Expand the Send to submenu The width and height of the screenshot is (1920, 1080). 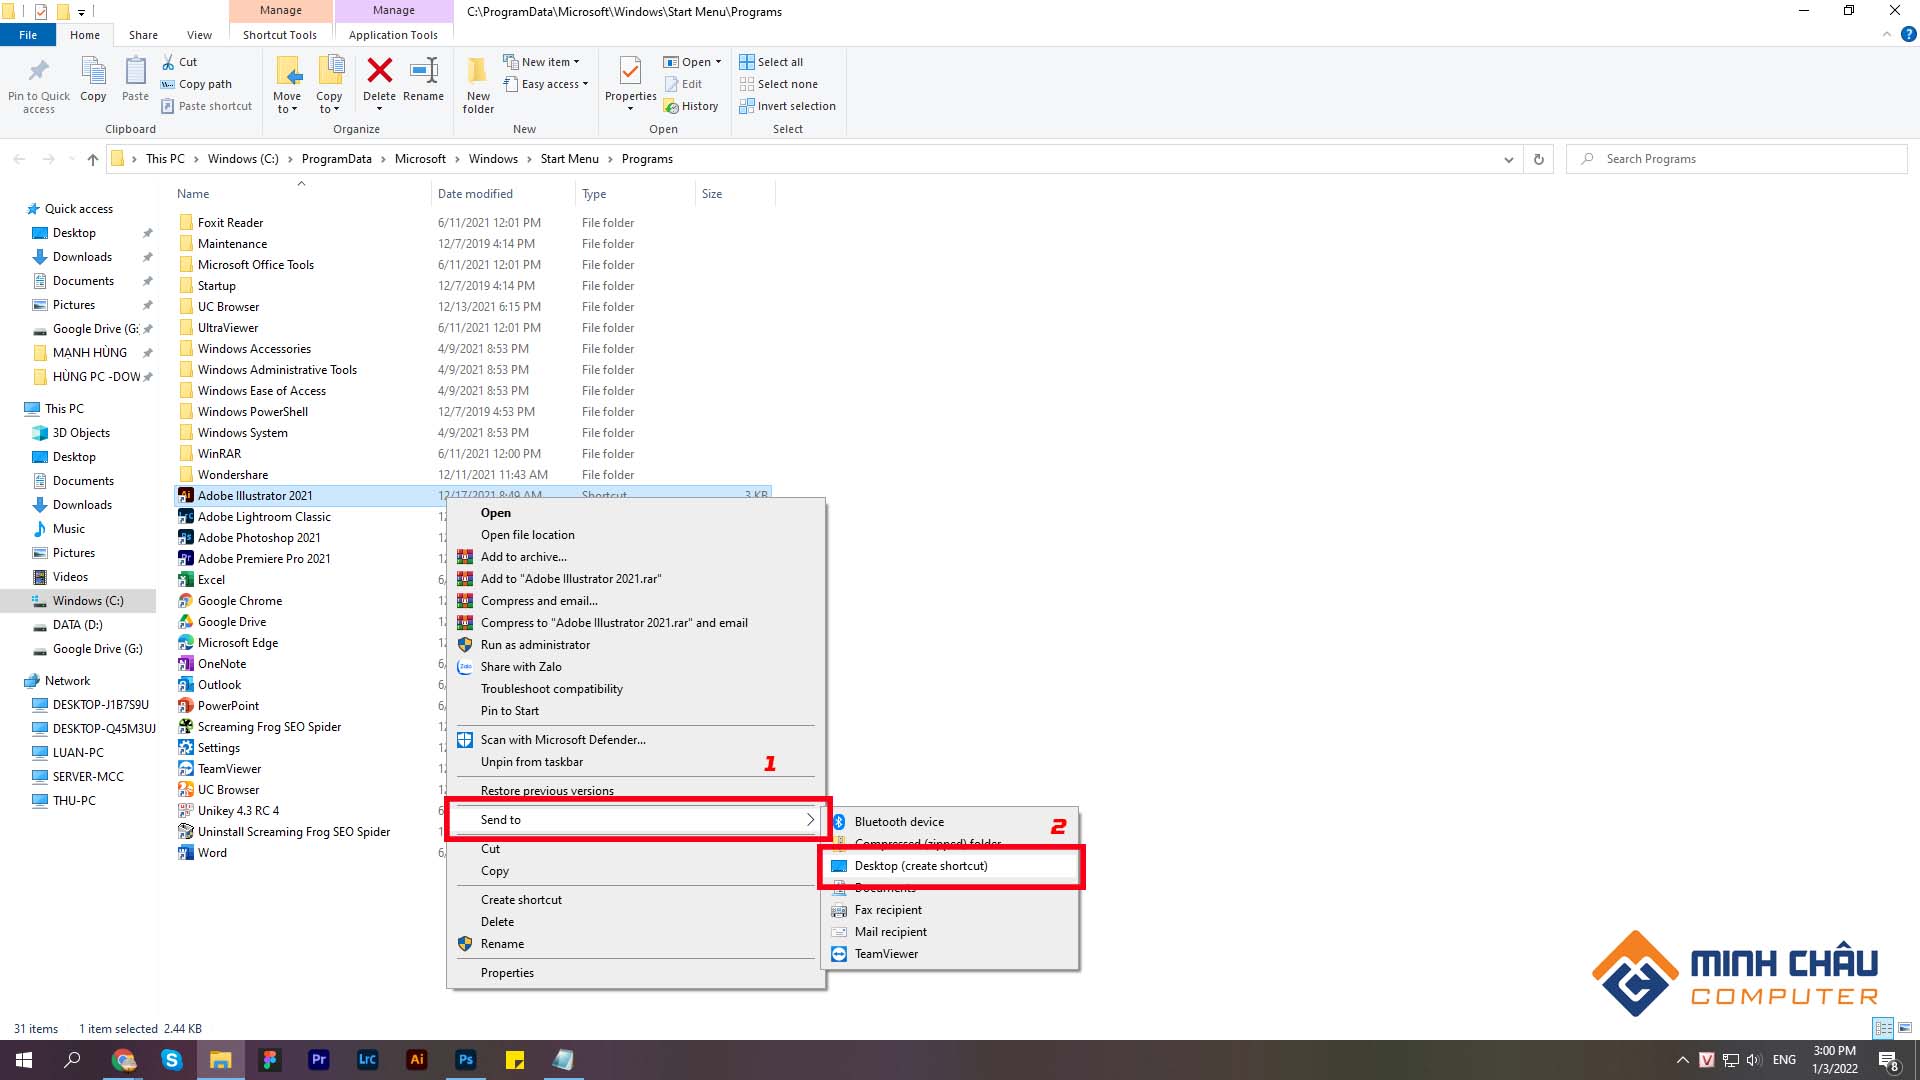click(638, 820)
